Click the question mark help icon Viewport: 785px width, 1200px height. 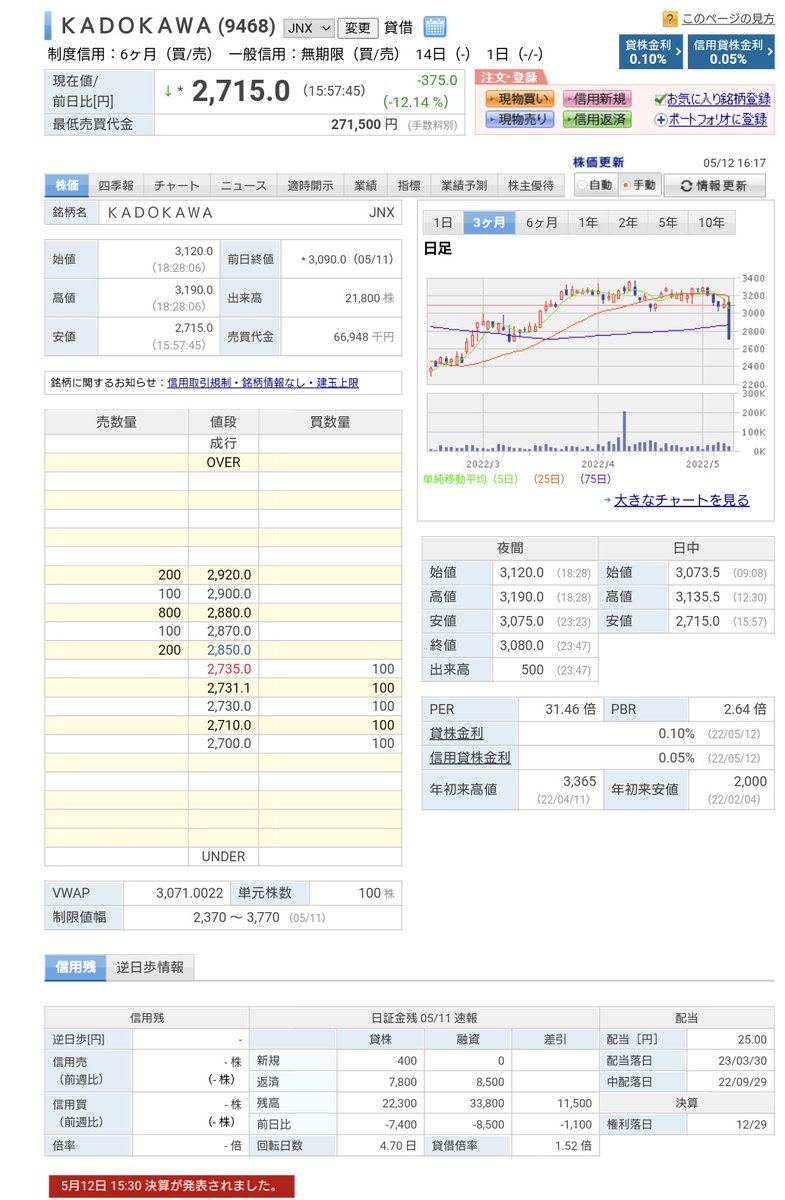(670, 18)
